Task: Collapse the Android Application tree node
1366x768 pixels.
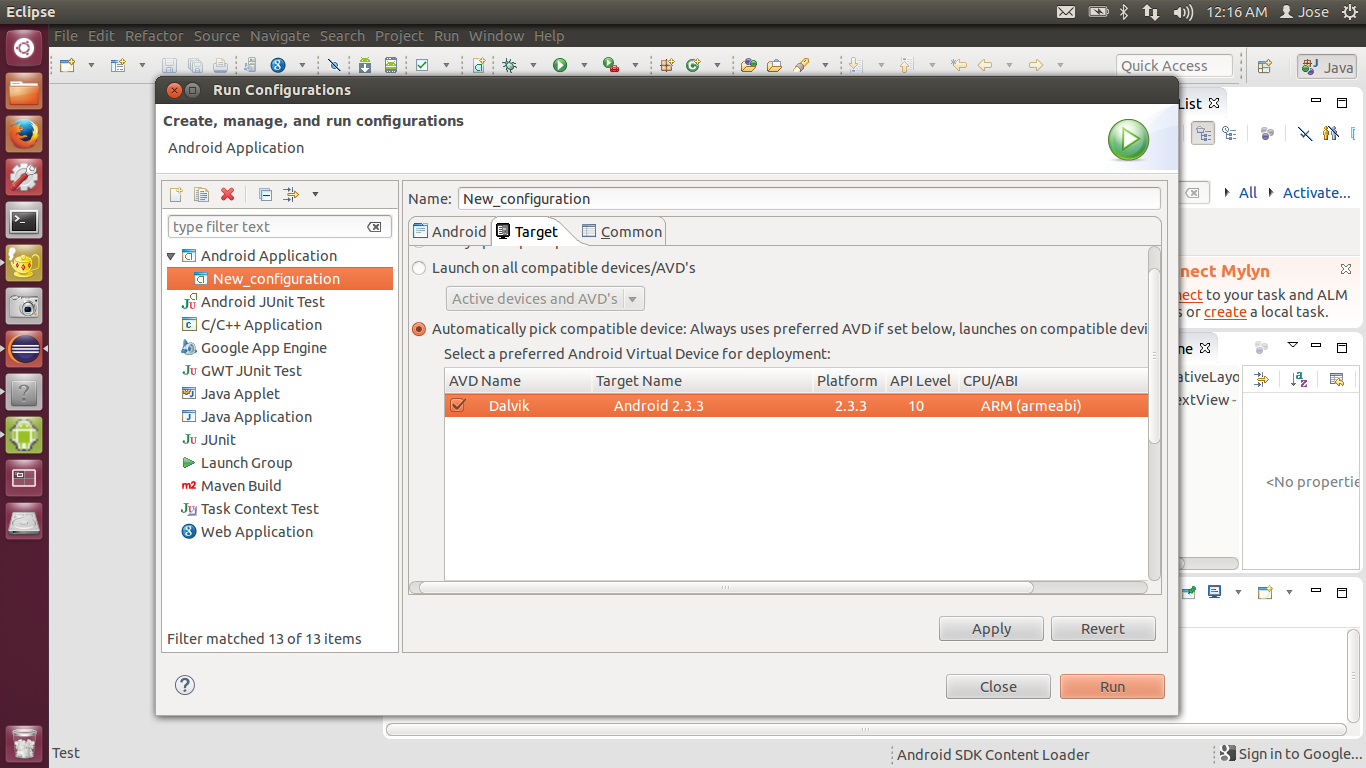Action: tap(172, 256)
